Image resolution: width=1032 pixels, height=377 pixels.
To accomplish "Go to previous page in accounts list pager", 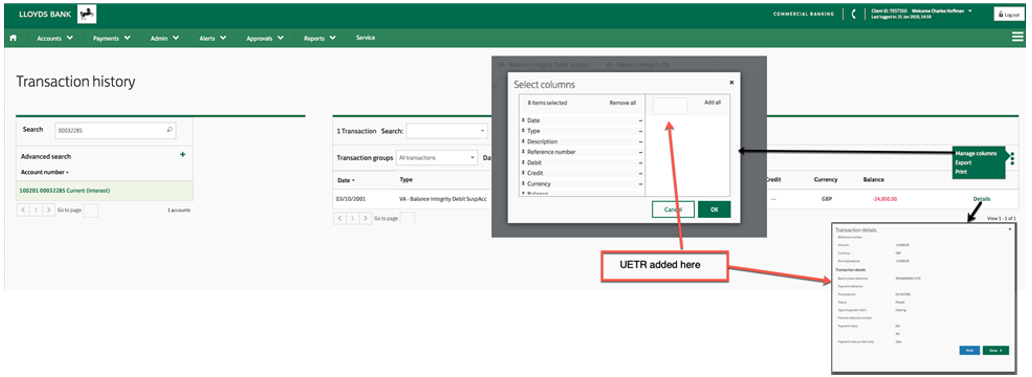I will (x=24, y=210).
